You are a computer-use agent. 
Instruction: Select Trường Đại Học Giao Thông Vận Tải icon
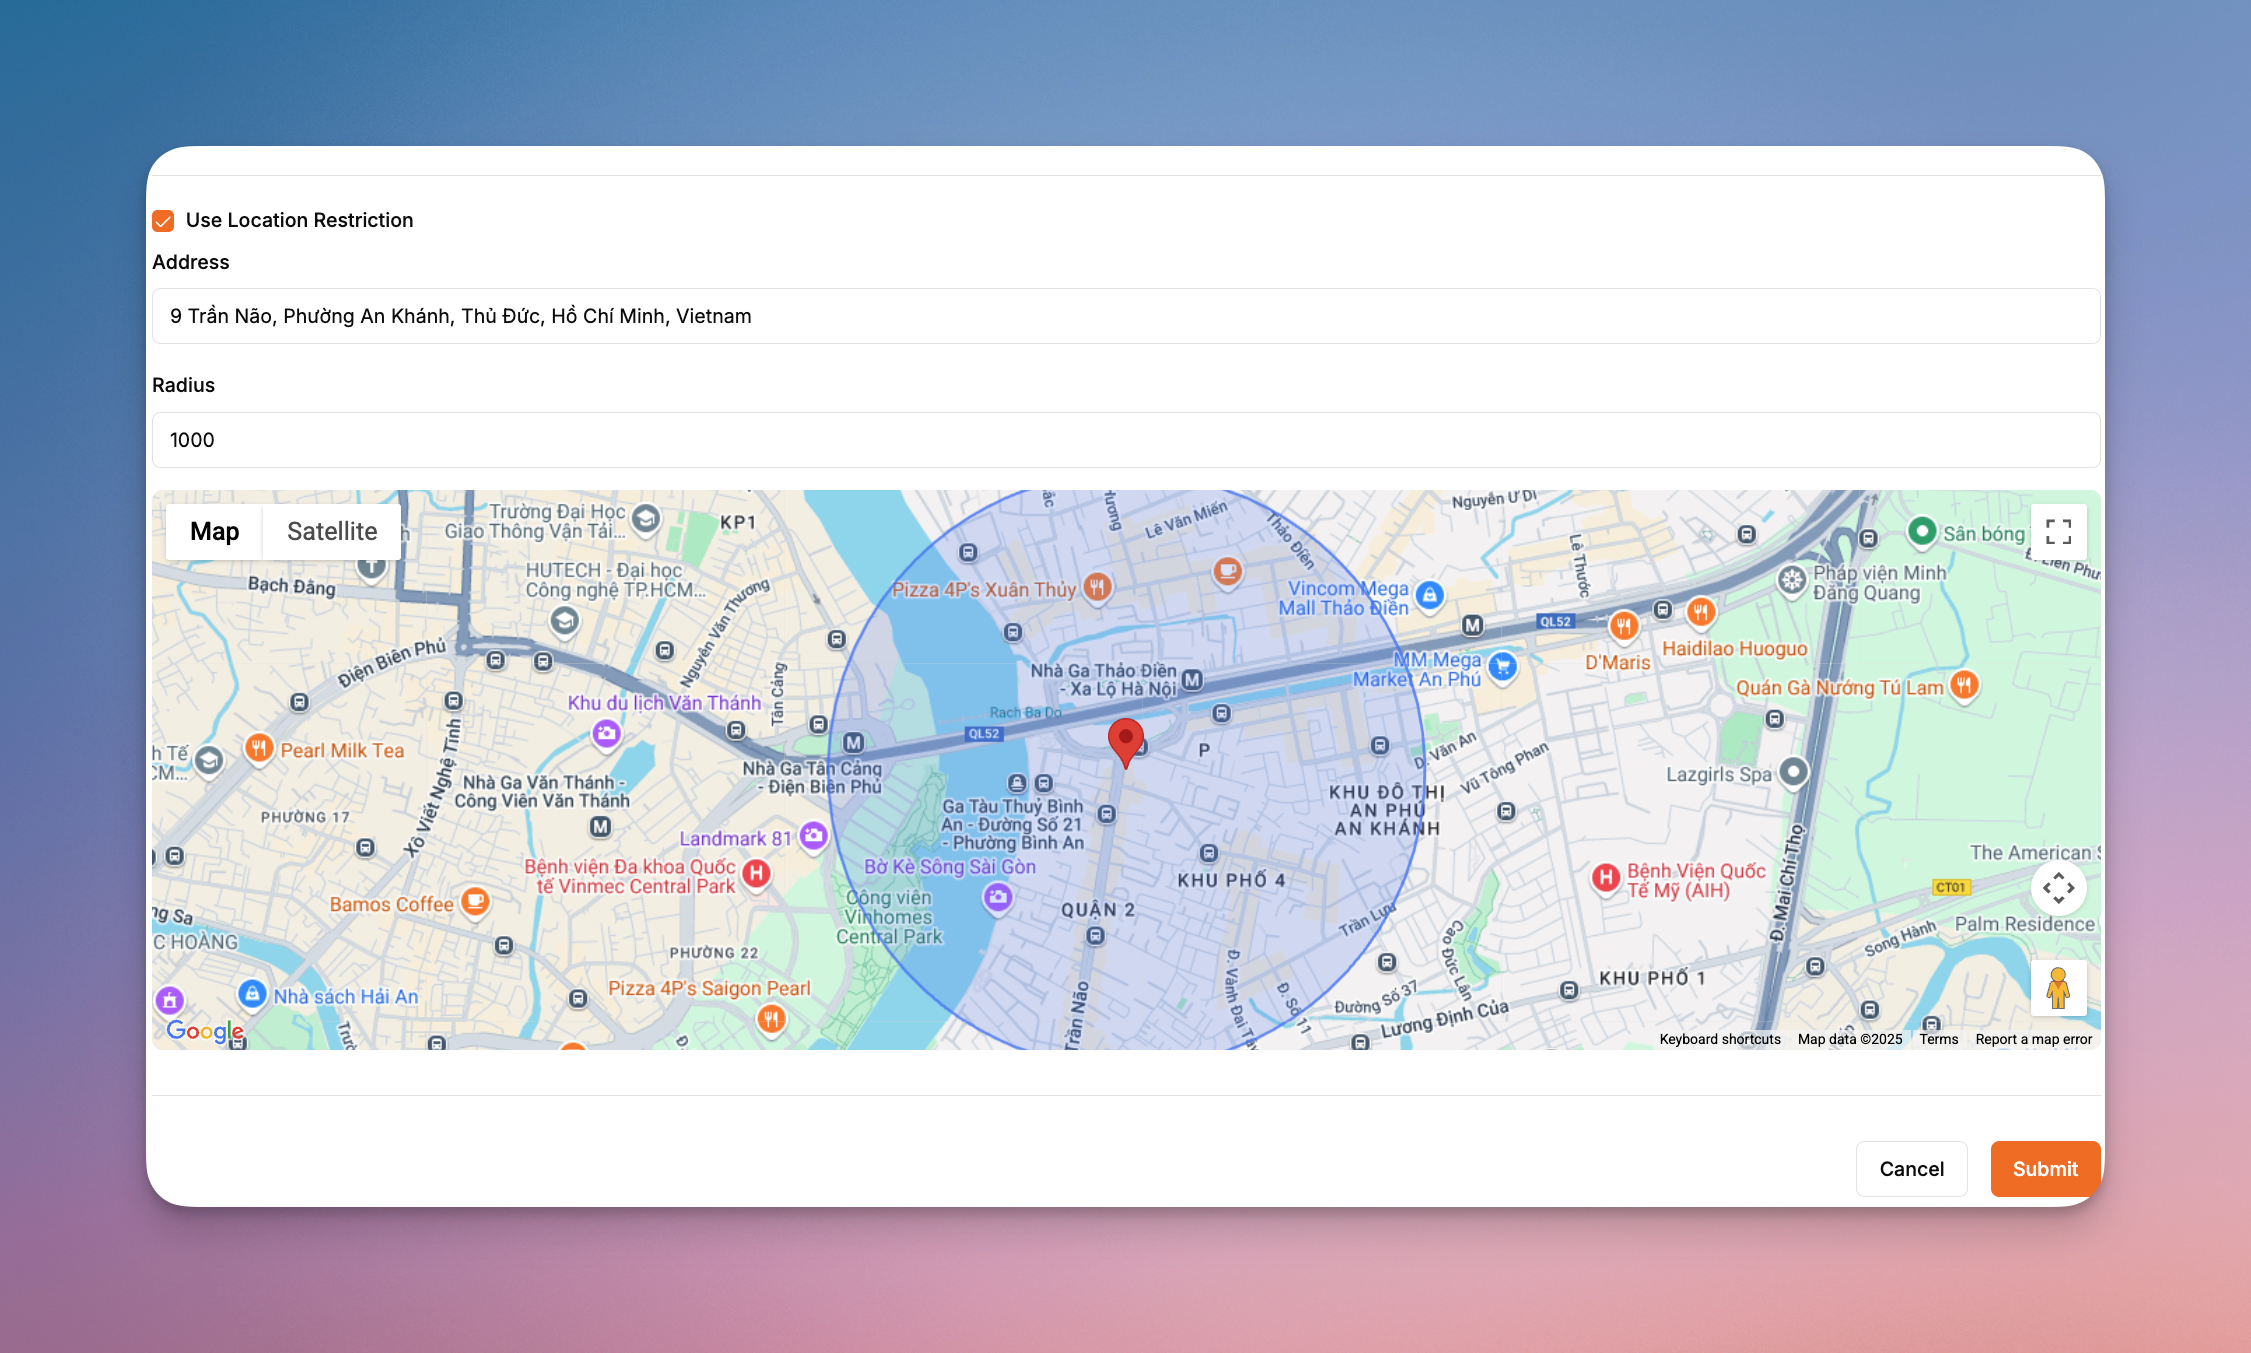(x=646, y=517)
